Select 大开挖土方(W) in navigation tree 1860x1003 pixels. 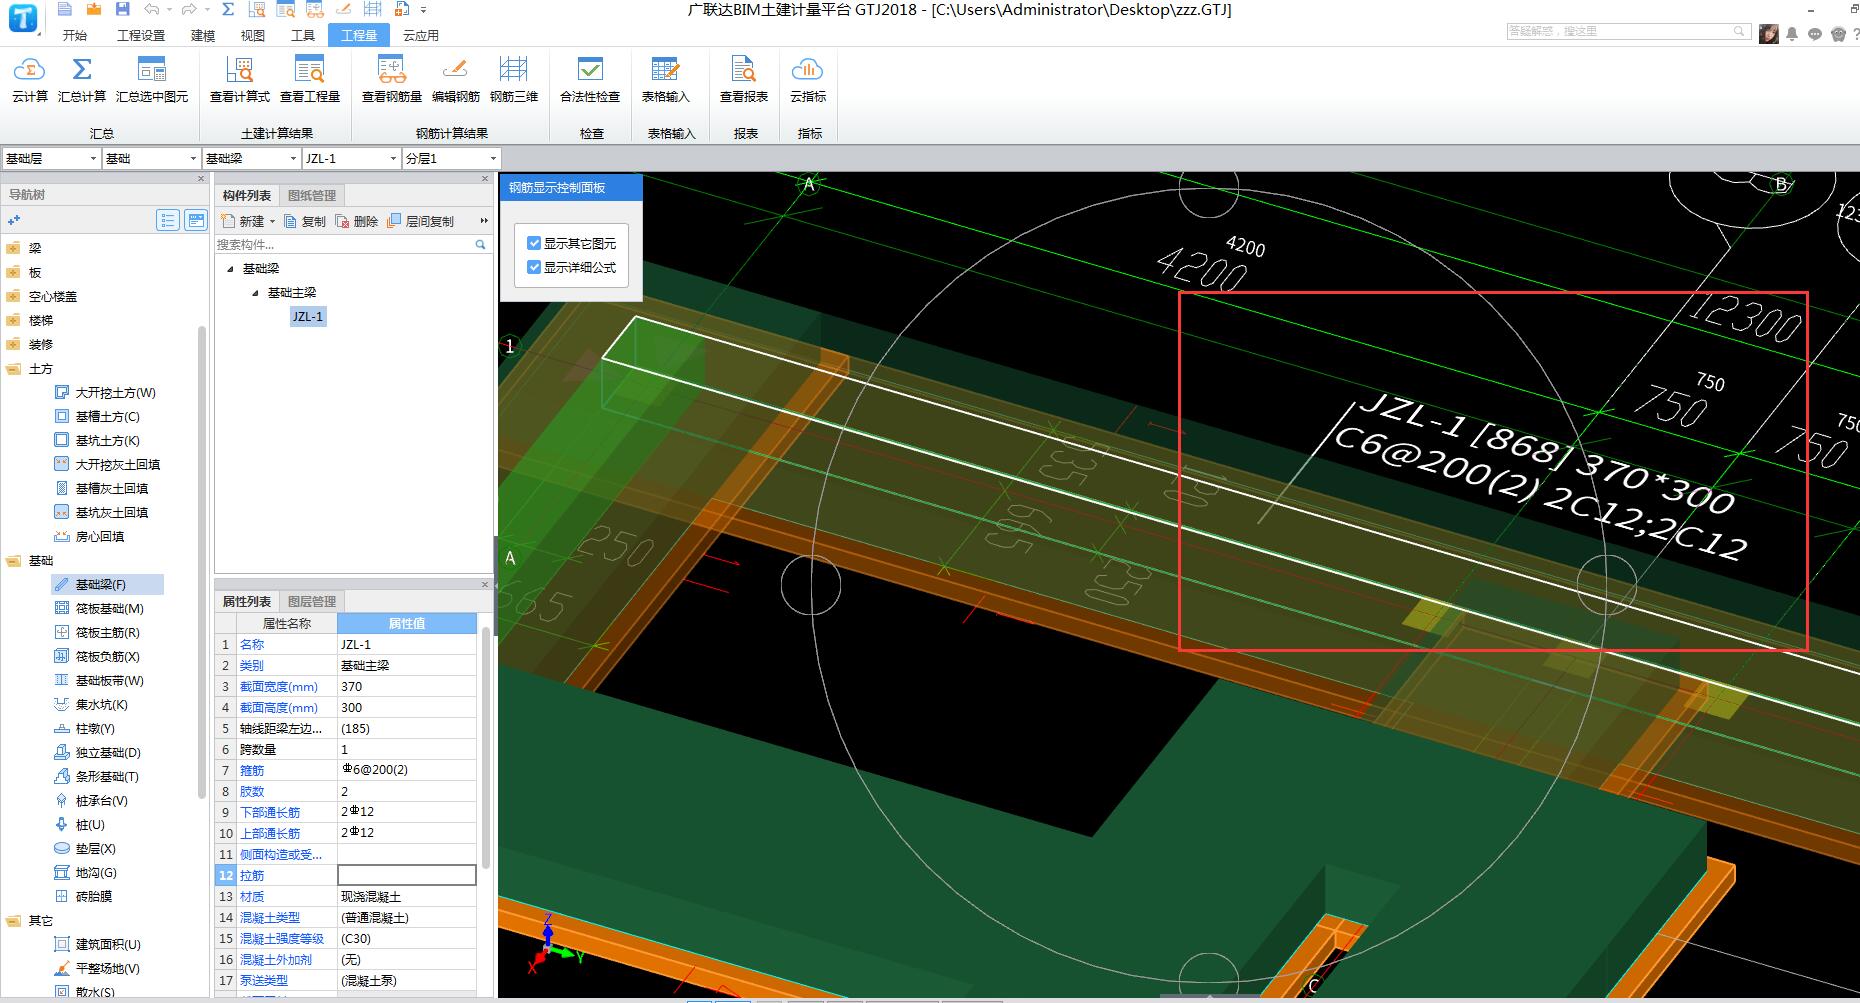105,392
